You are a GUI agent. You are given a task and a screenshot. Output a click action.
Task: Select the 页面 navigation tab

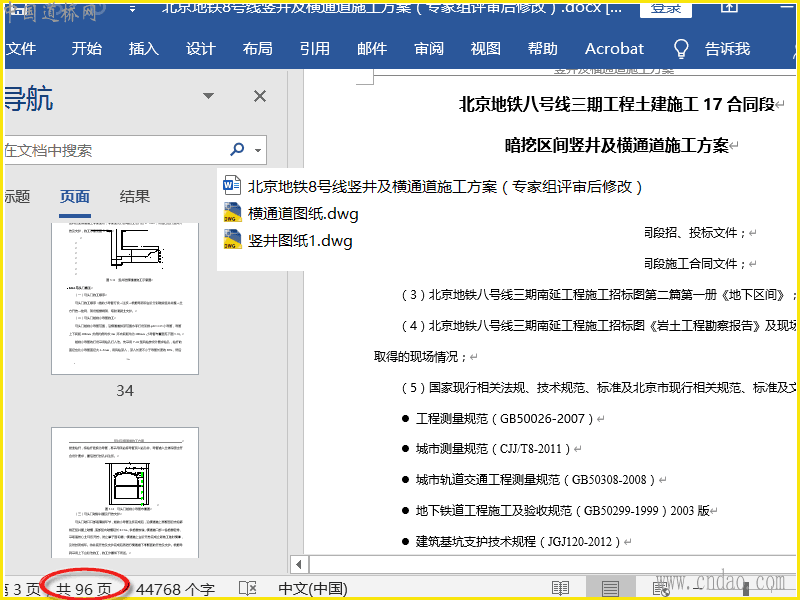coord(75,196)
